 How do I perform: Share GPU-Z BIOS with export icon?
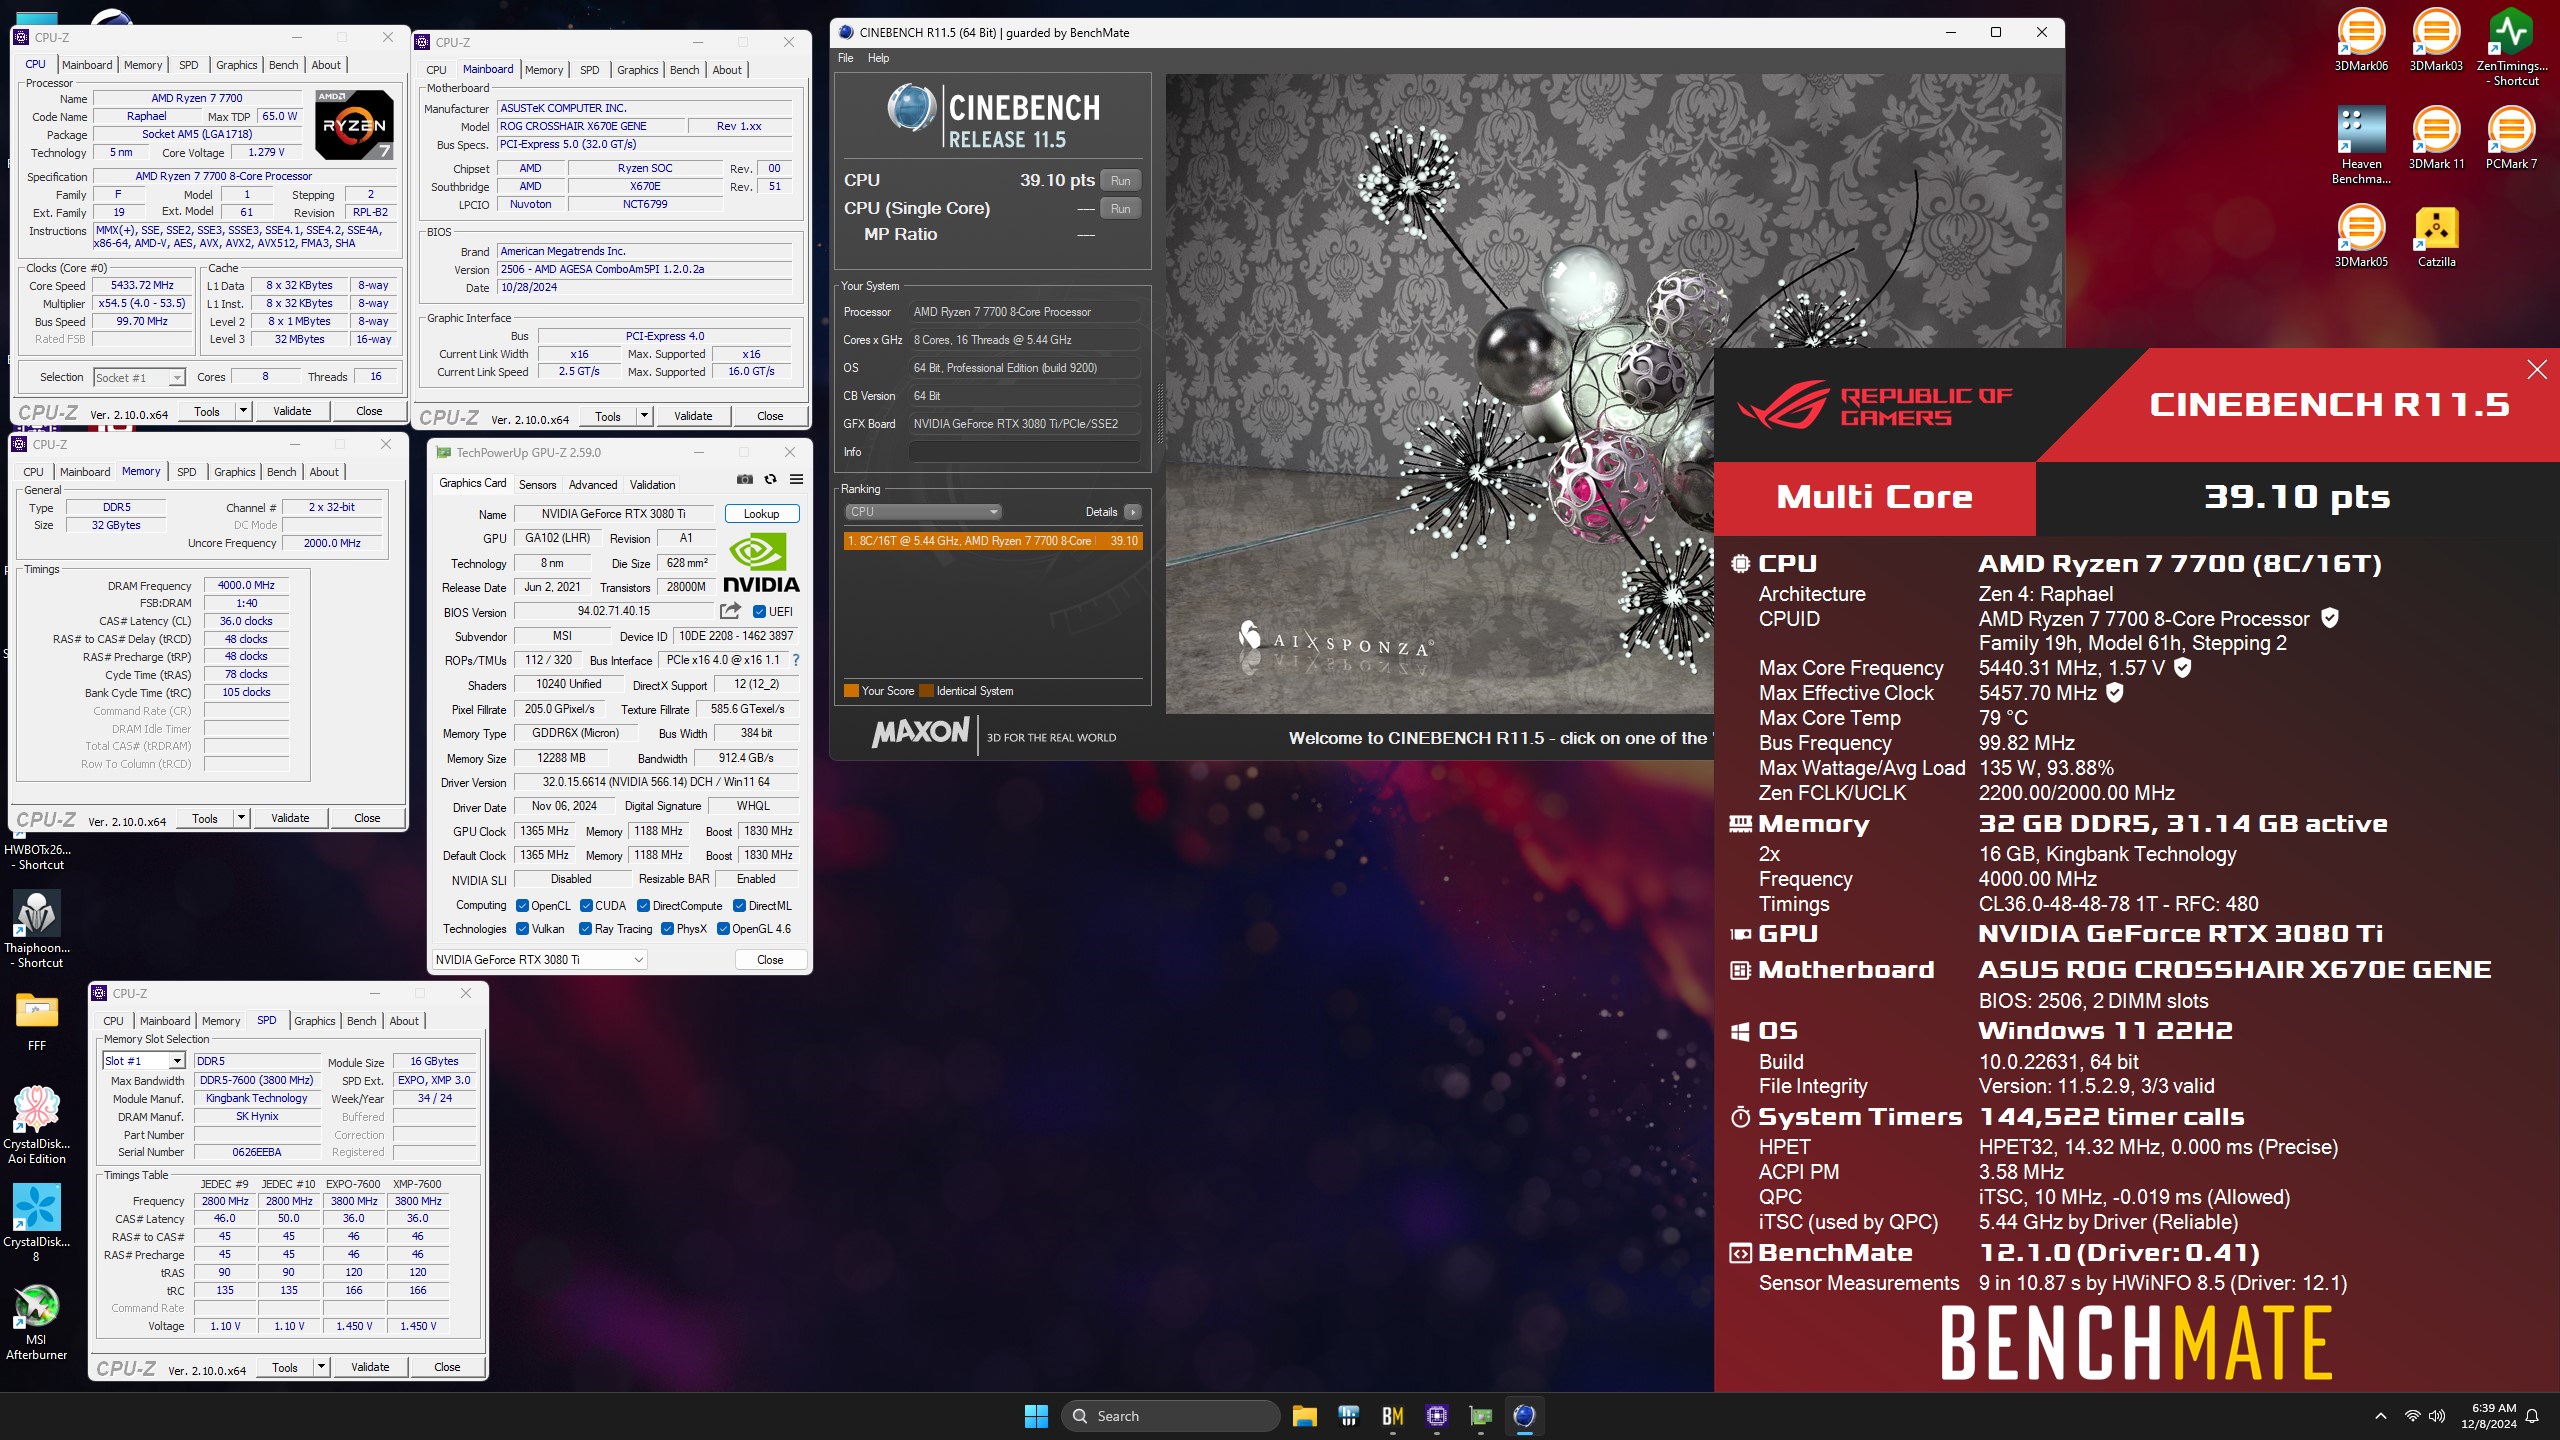(x=731, y=611)
